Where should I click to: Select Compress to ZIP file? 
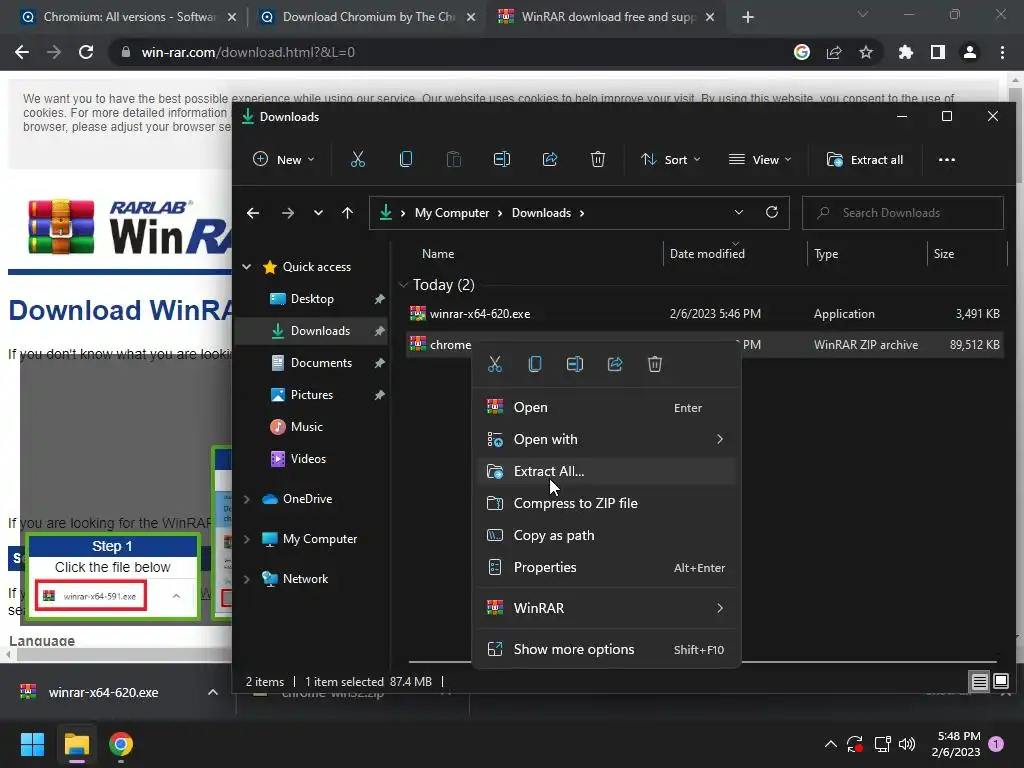607,503
